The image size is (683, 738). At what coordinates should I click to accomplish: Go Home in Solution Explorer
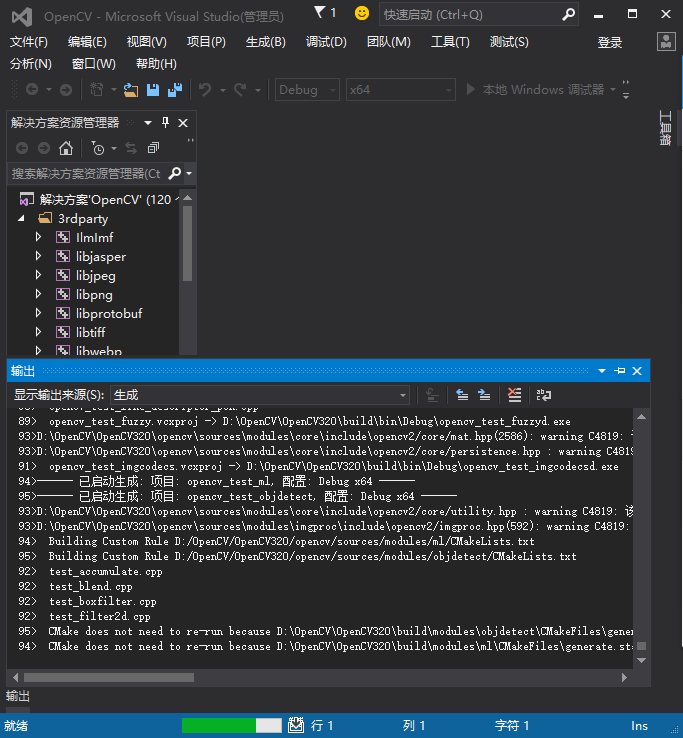coord(66,148)
